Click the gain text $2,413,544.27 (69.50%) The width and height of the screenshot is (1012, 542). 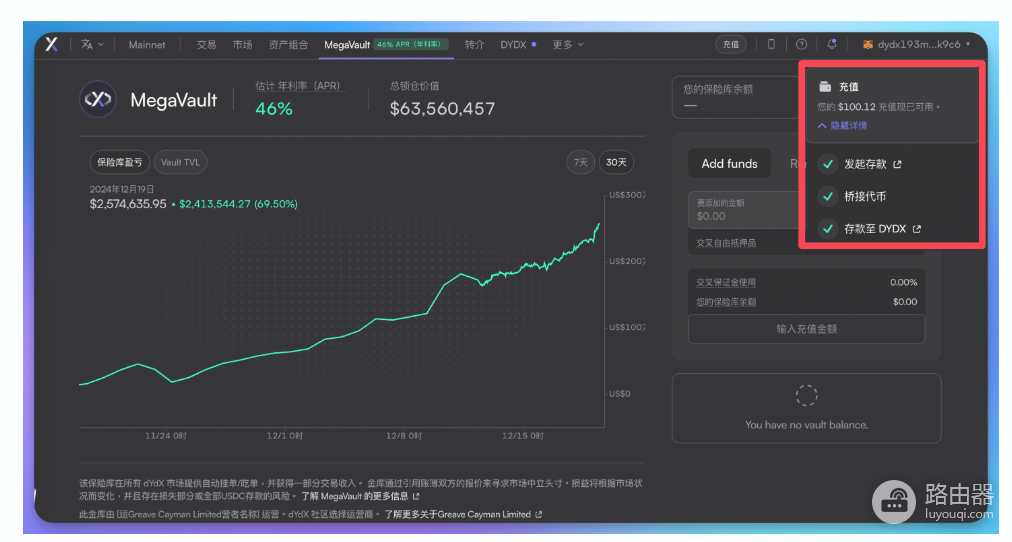tap(238, 204)
